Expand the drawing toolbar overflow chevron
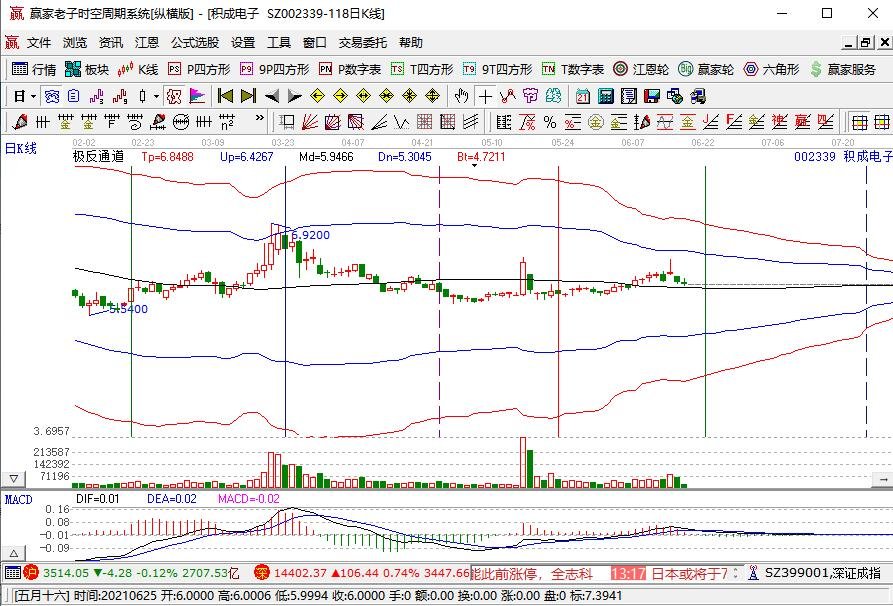 coord(260,118)
